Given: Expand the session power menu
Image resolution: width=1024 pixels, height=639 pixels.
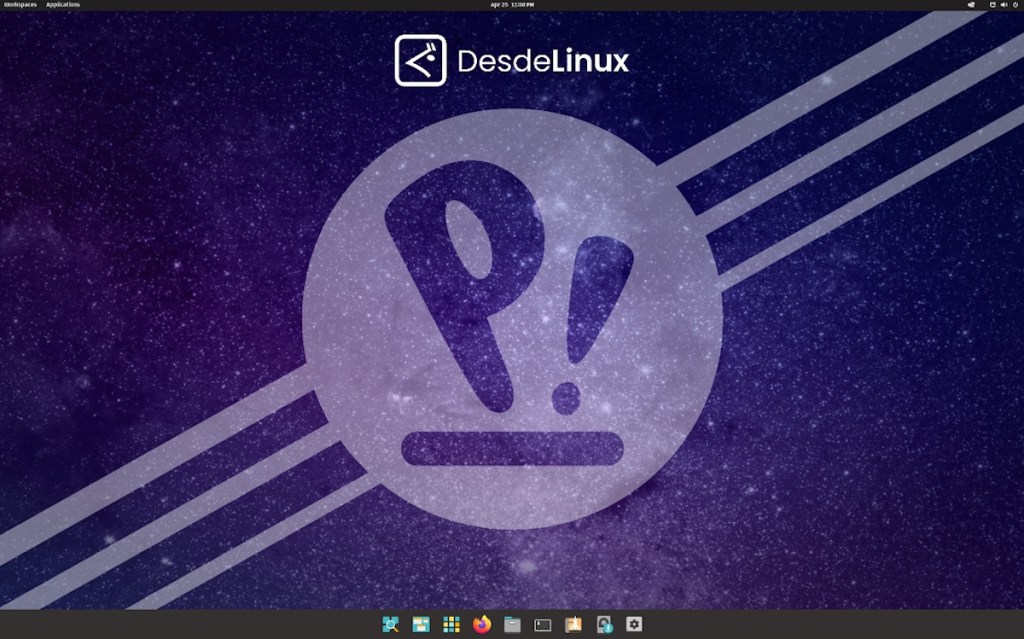Looking at the screenshot, I should click(x=1015, y=5).
